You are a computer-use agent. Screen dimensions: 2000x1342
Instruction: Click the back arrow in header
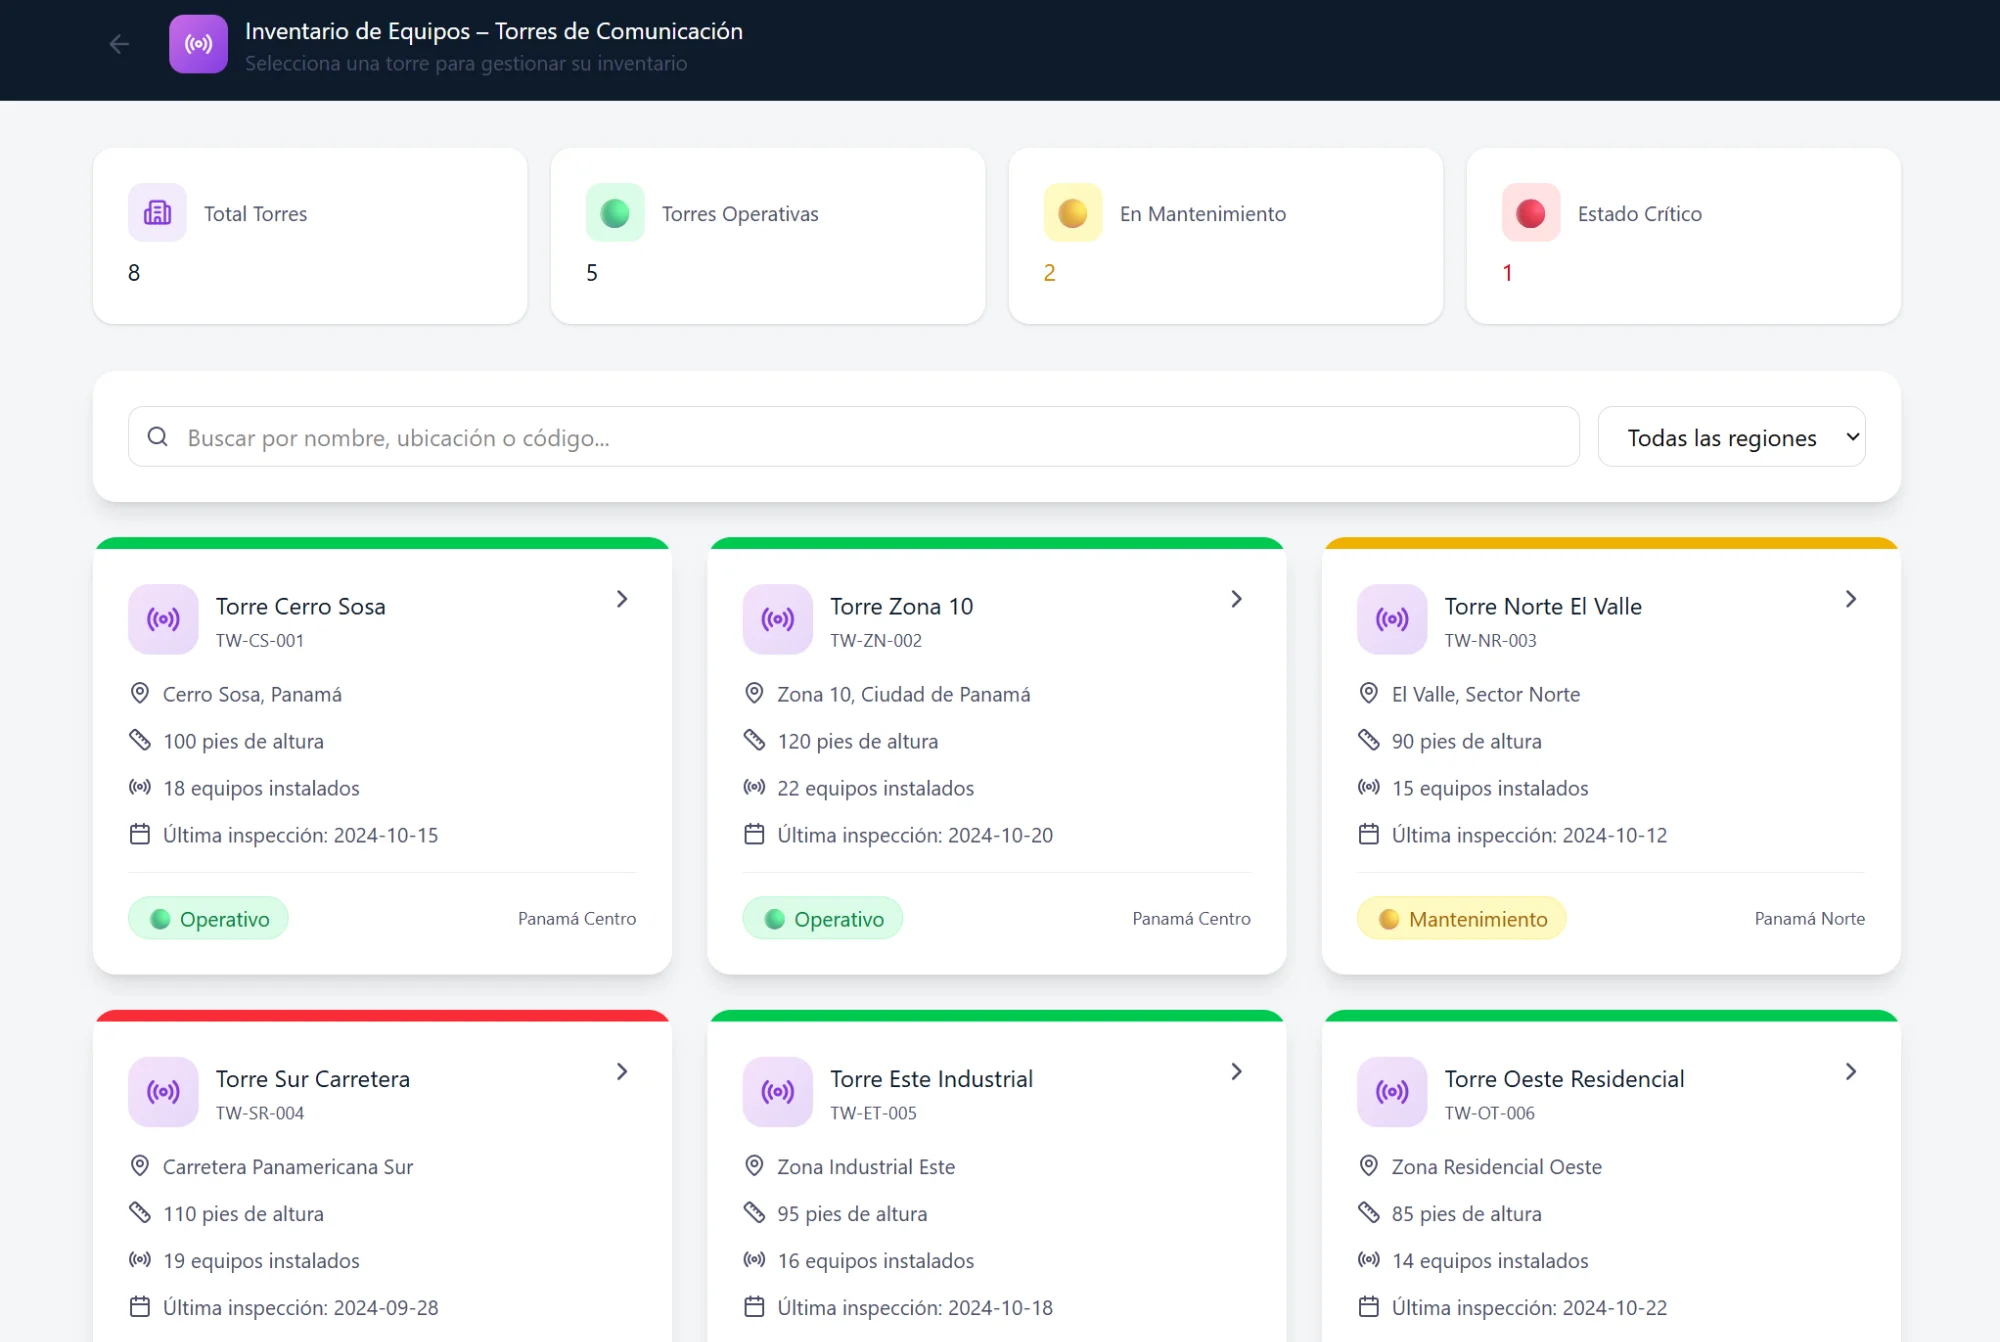(119, 44)
